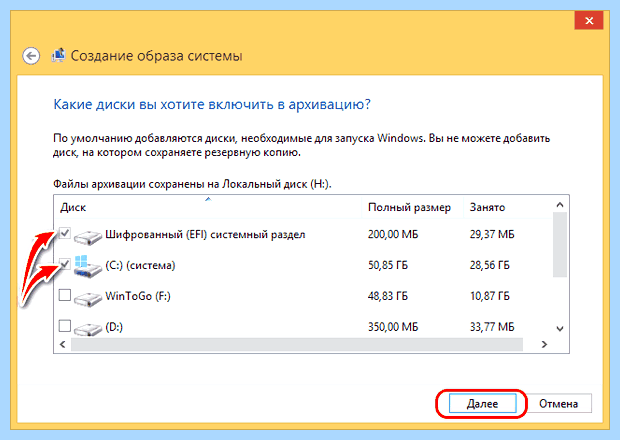Click the 28,56 ГБ used value
620x440 pixels.
pyautogui.click(x=490, y=265)
